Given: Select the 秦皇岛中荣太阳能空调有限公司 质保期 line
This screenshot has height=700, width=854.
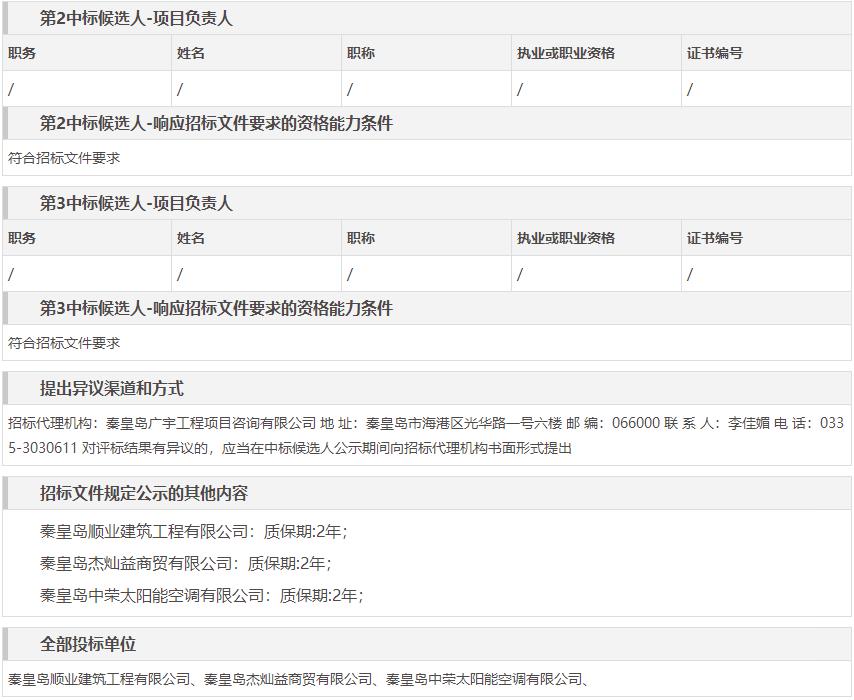Looking at the screenshot, I should (x=201, y=595).
